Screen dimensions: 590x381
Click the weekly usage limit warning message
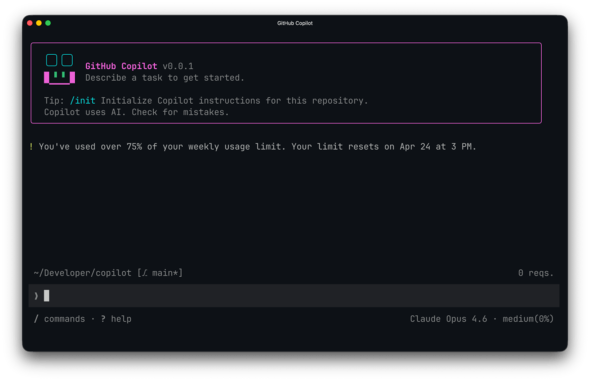coord(257,147)
